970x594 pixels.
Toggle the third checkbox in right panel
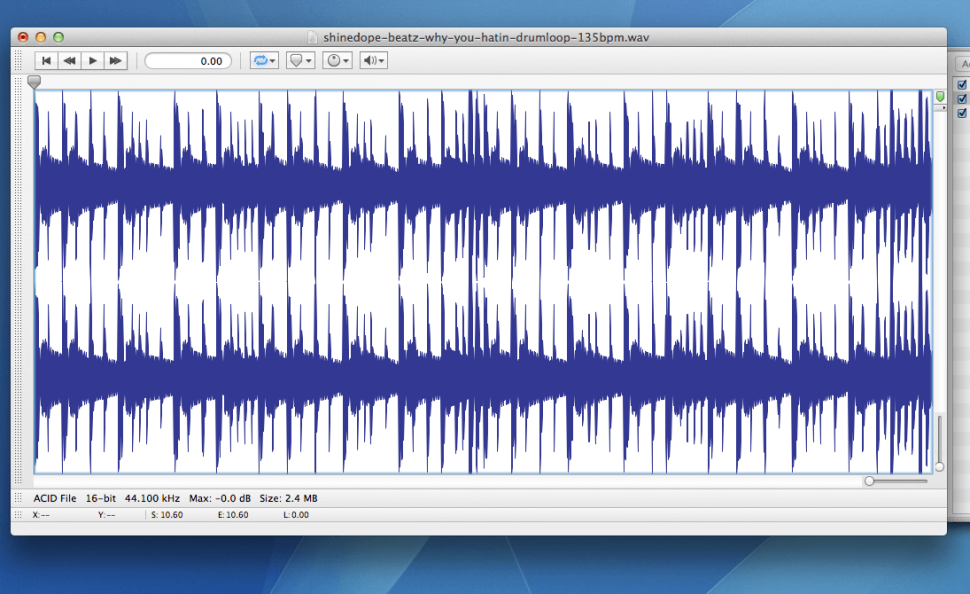point(962,112)
